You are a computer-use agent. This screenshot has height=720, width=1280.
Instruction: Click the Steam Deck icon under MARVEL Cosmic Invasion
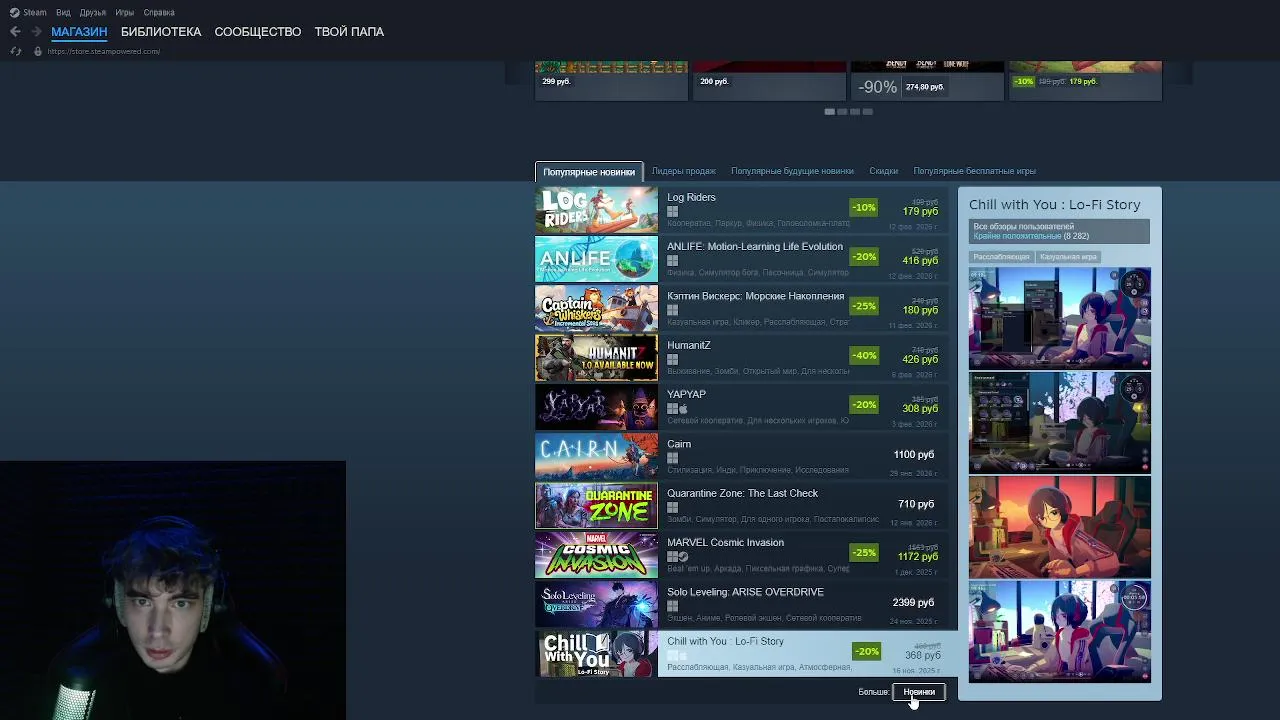(x=684, y=556)
